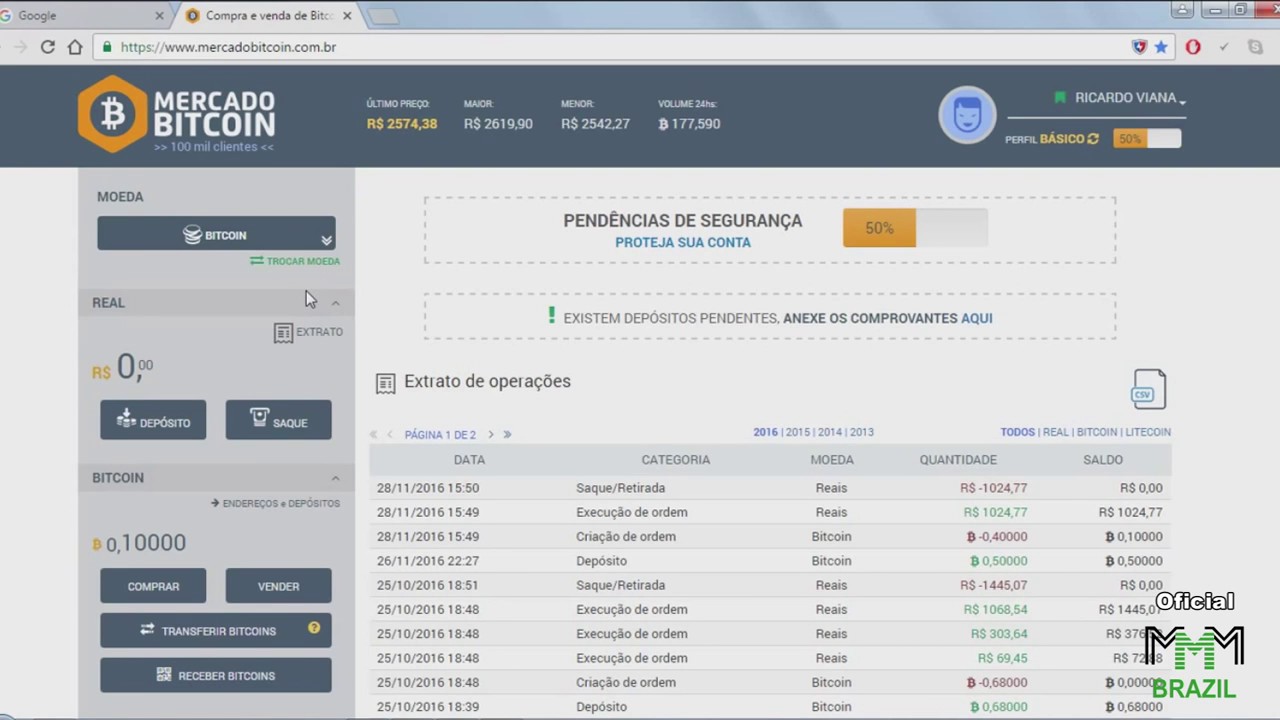
Task: Click the yellow help icon on Transferir Bitcoins
Action: (314, 628)
